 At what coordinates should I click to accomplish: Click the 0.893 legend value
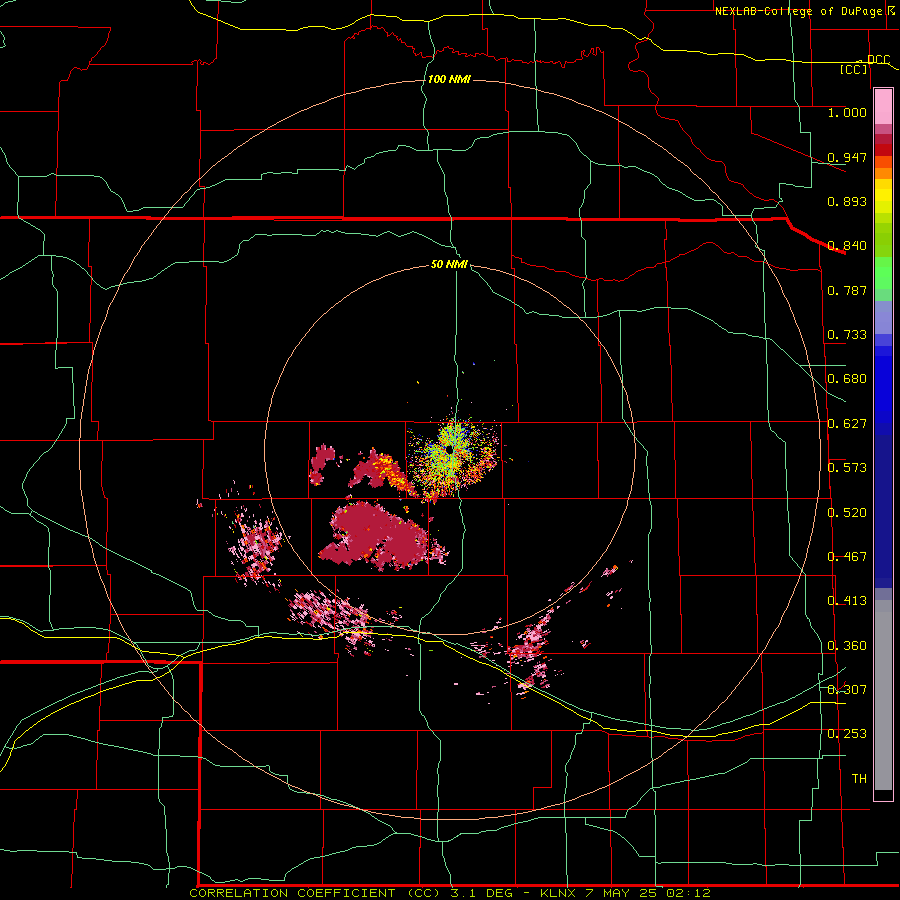point(847,201)
